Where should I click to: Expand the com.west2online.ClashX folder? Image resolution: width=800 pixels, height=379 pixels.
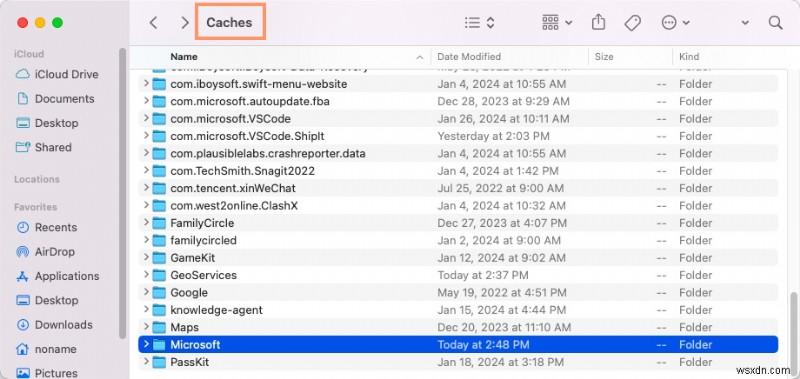click(x=146, y=205)
